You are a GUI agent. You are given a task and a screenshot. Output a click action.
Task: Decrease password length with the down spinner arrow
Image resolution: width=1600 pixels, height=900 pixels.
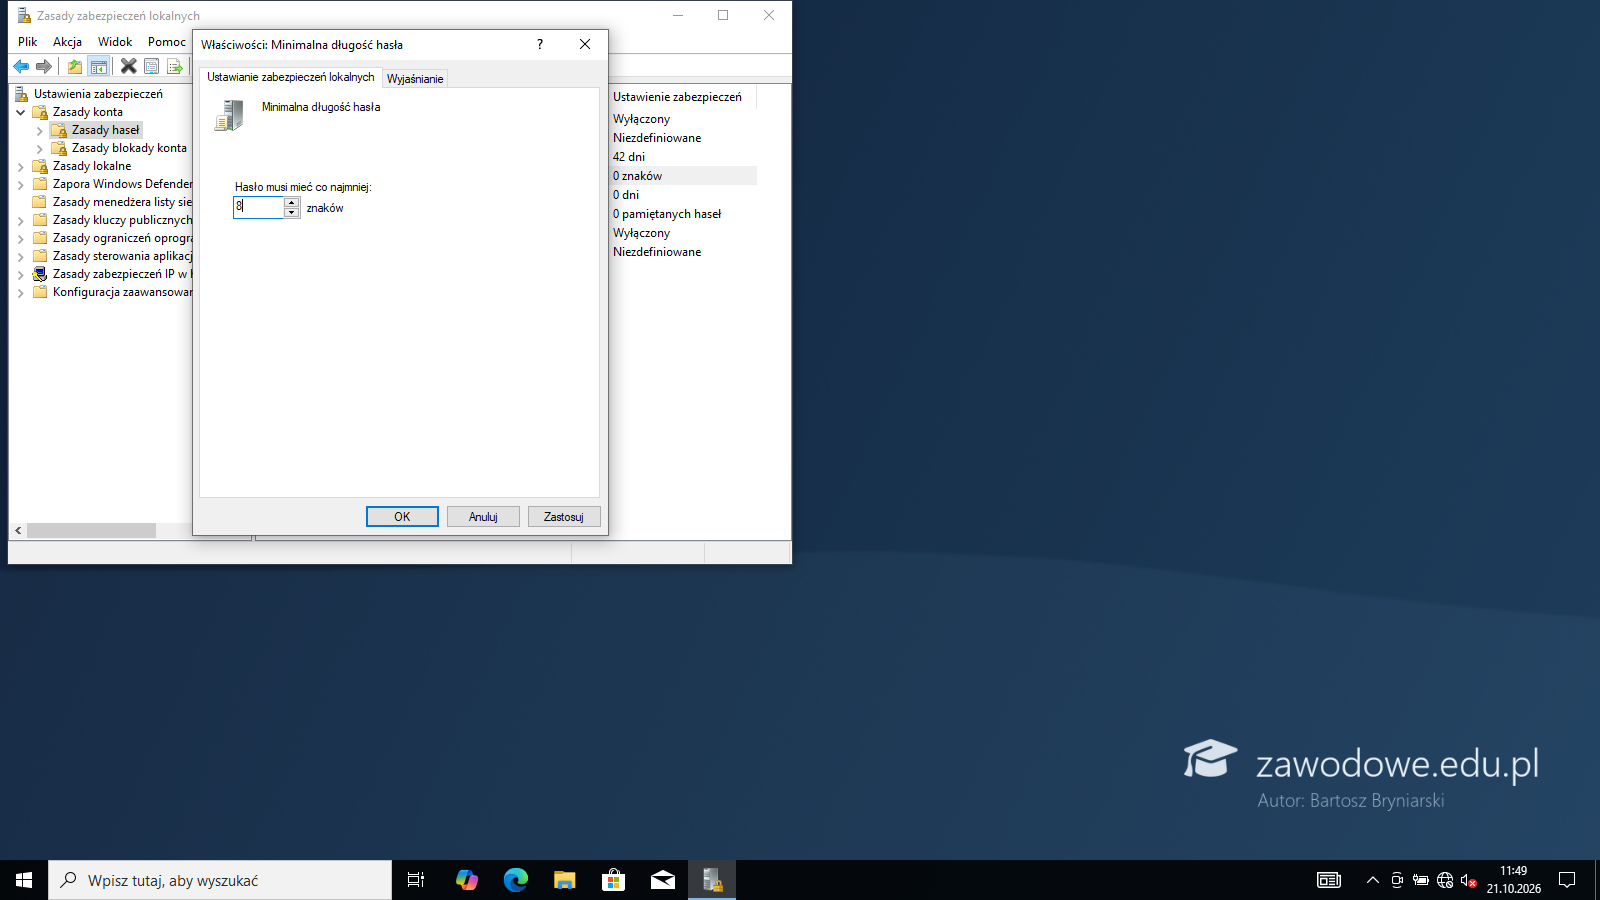pos(292,212)
